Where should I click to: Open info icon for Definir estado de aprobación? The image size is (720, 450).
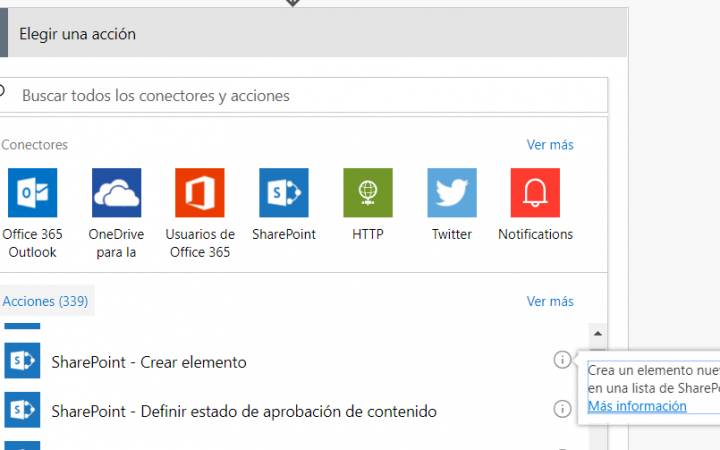click(562, 409)
